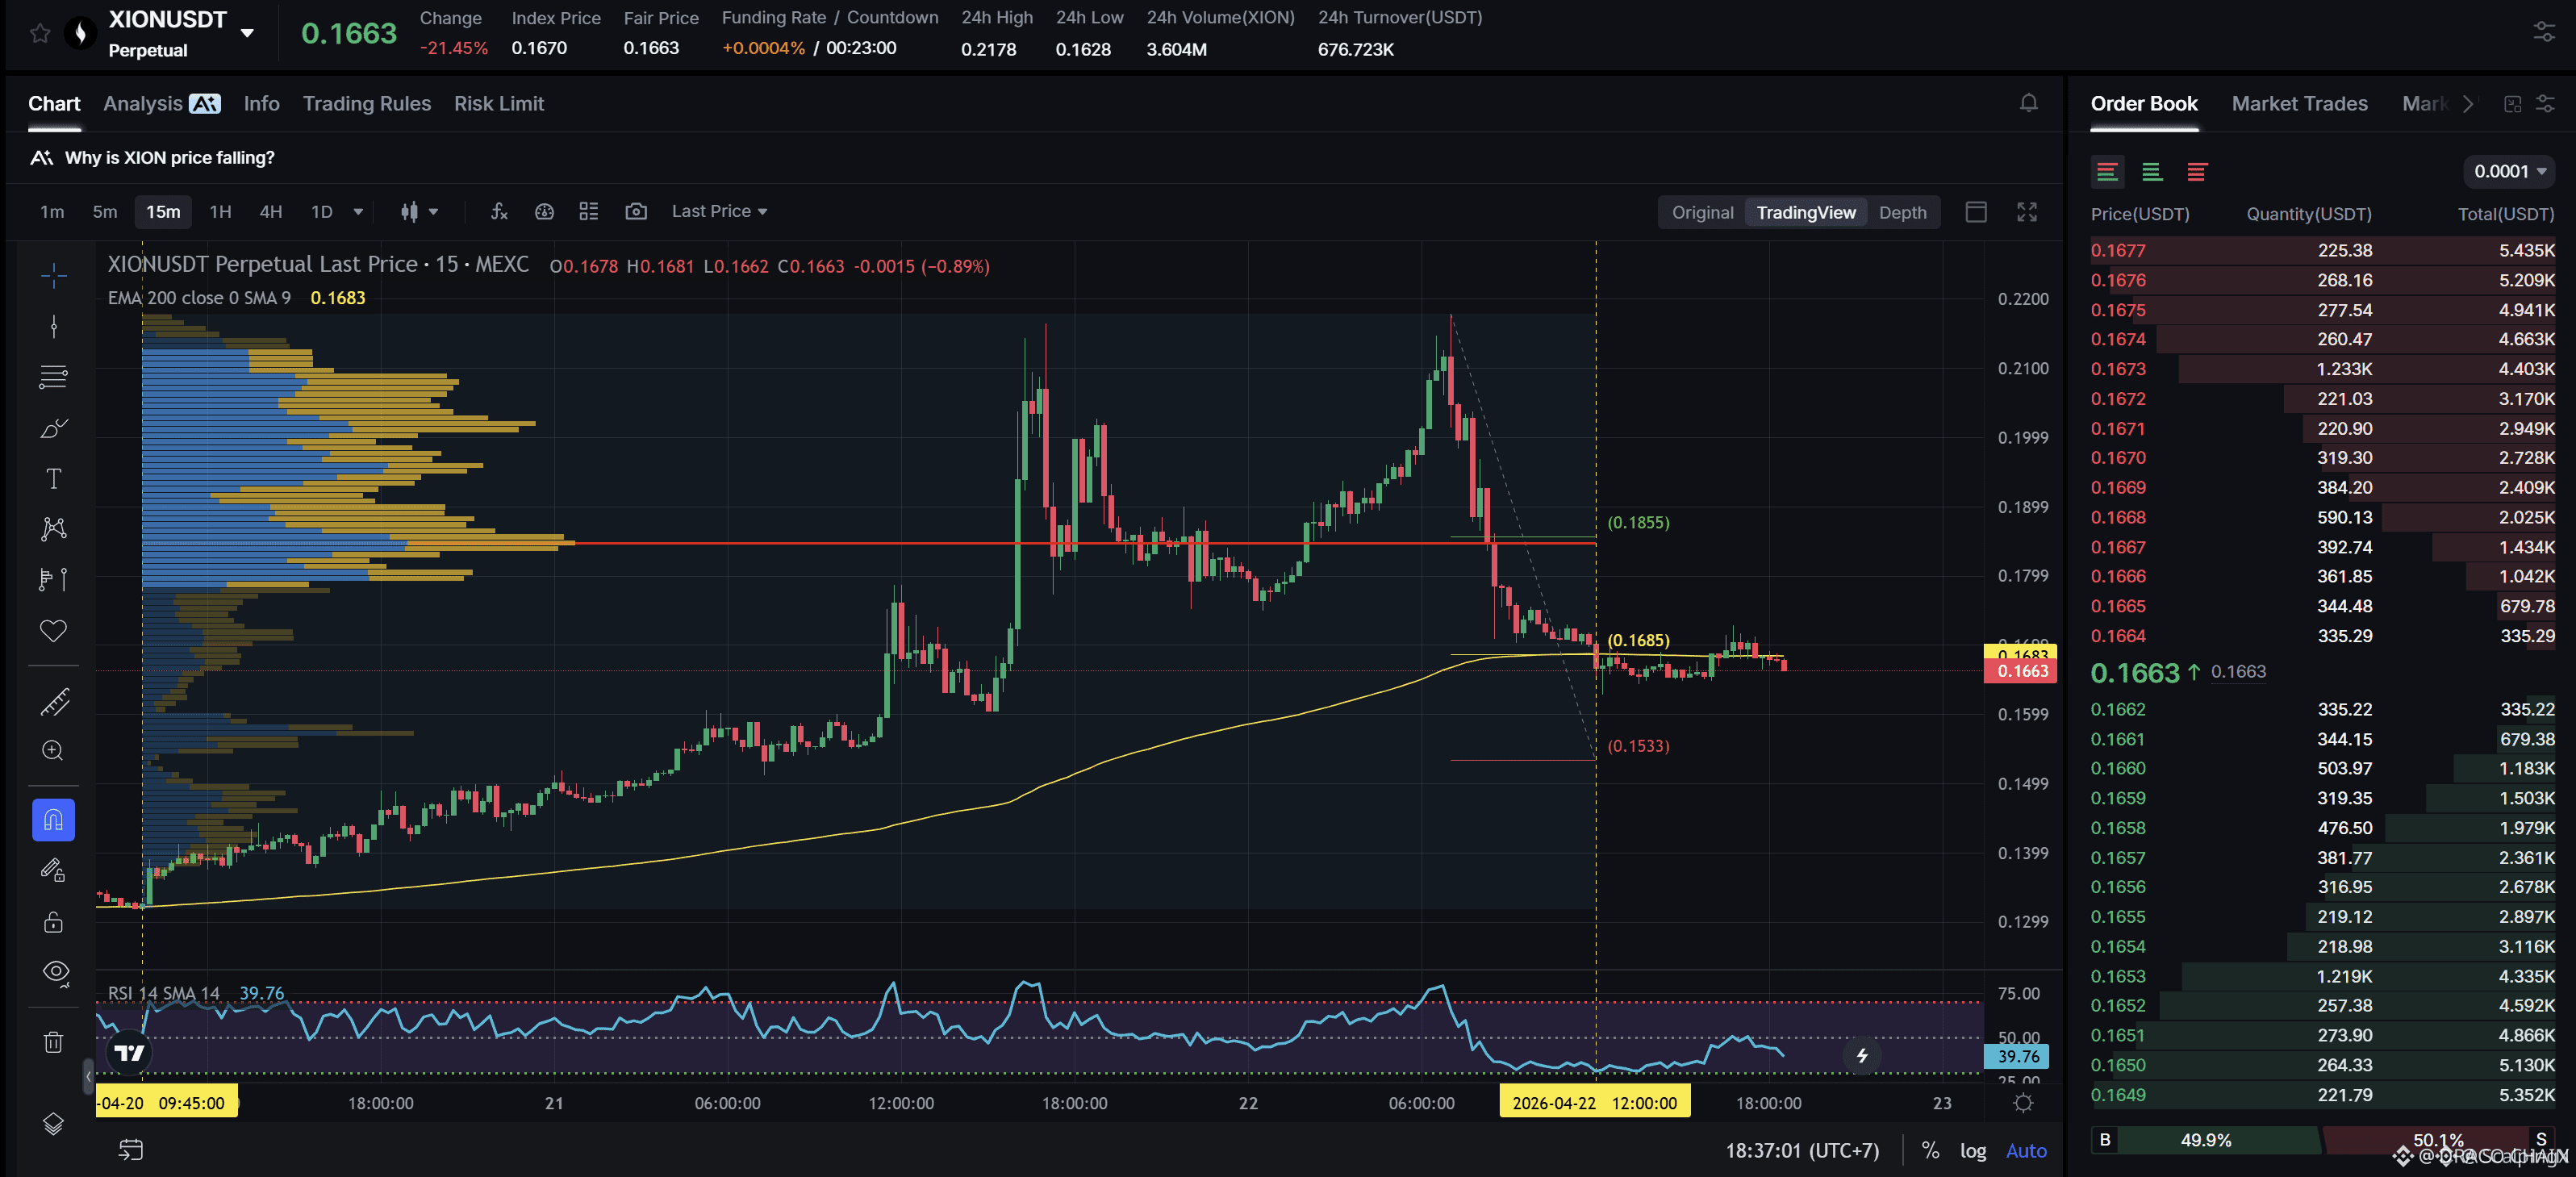
Task: Switch chart to Original view
Action: point(1702,213)
